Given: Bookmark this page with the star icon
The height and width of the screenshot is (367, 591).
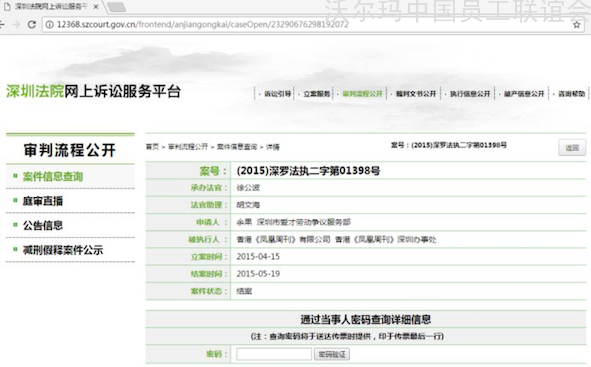Looking at the screenshot, I should click(x=577, y=25).
